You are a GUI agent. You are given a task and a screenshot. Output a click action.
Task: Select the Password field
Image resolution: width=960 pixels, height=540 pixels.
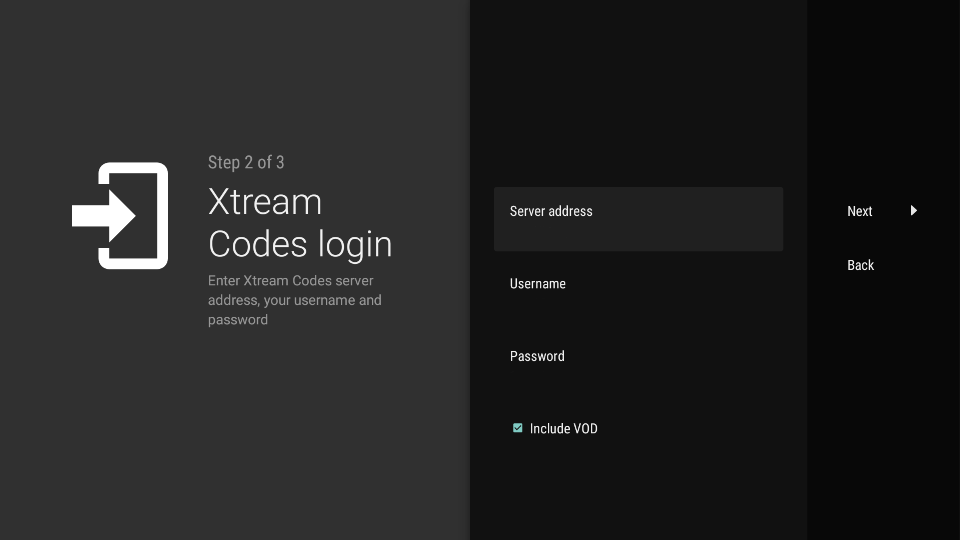[638, 364]
